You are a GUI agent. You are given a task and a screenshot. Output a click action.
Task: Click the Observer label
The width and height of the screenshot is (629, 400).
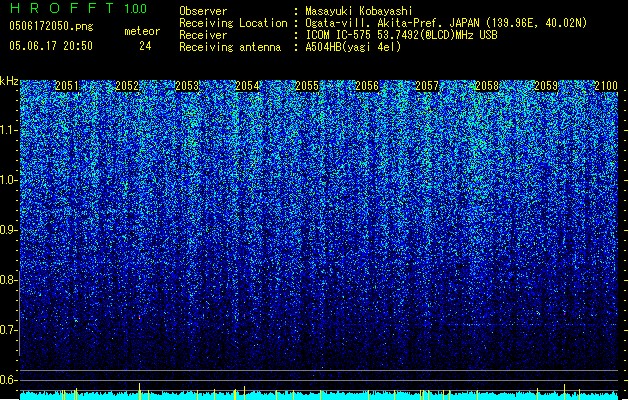[x=203, y=11]
